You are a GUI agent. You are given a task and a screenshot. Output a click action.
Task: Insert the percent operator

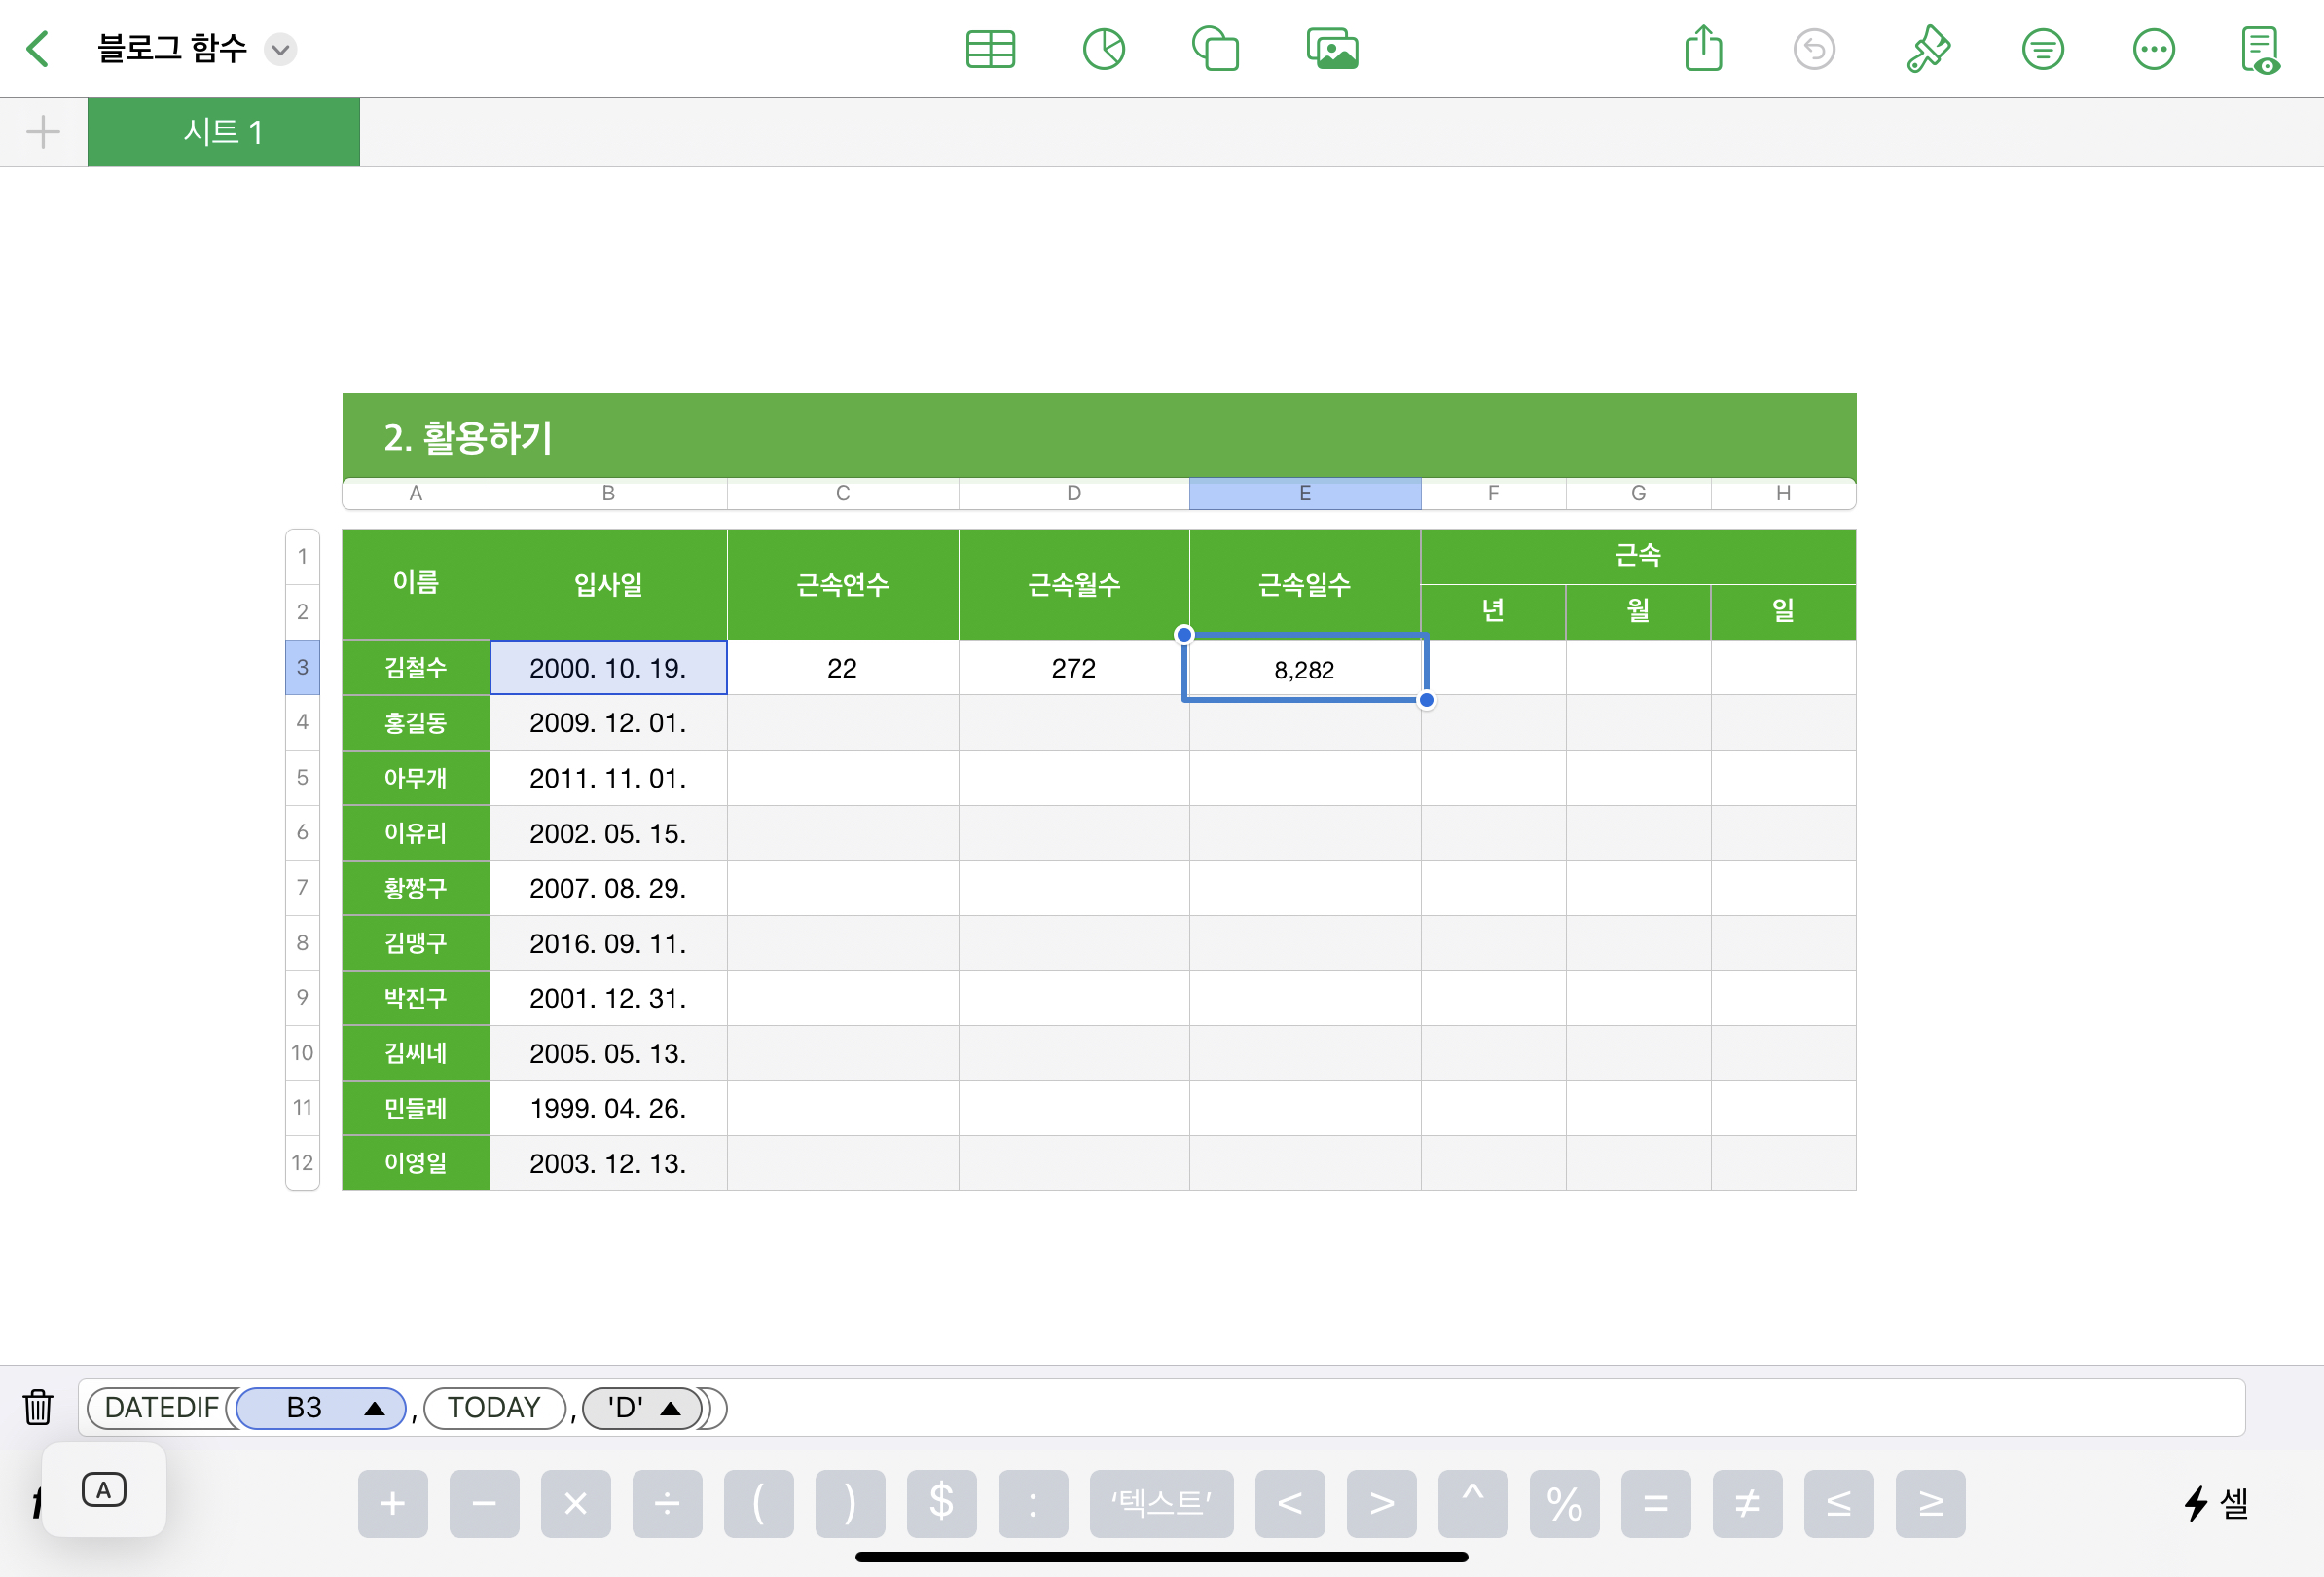pyautogui.click(x=1564, y=1503)
